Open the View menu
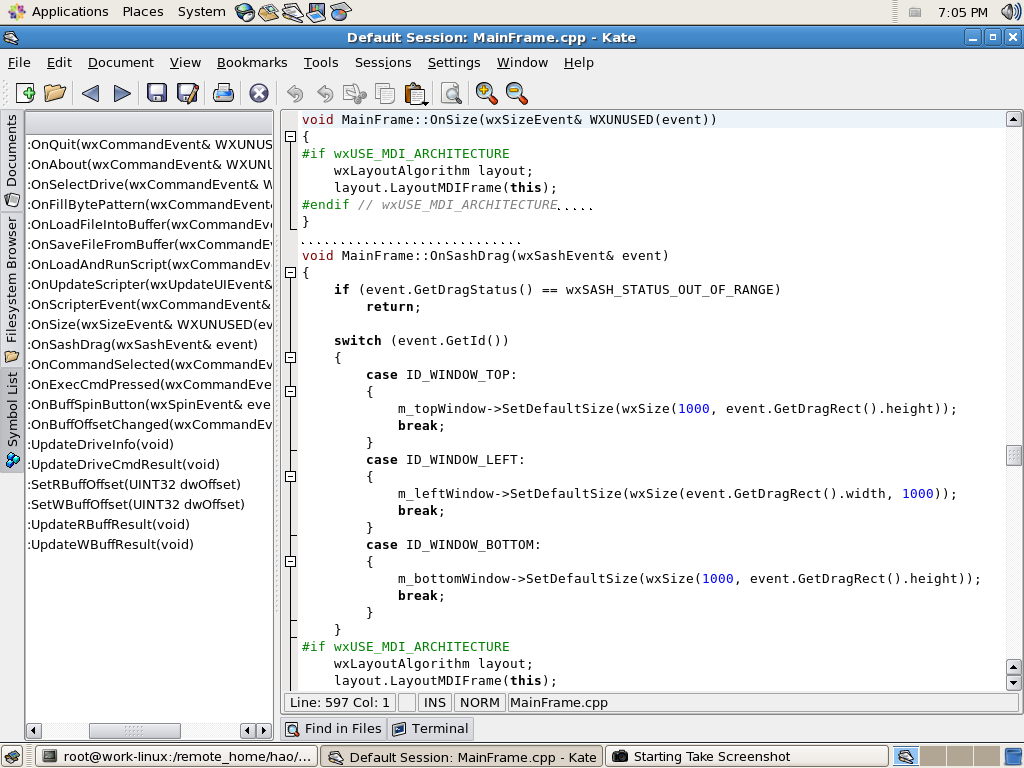The image size is (1024, 768). coord(185,63)
